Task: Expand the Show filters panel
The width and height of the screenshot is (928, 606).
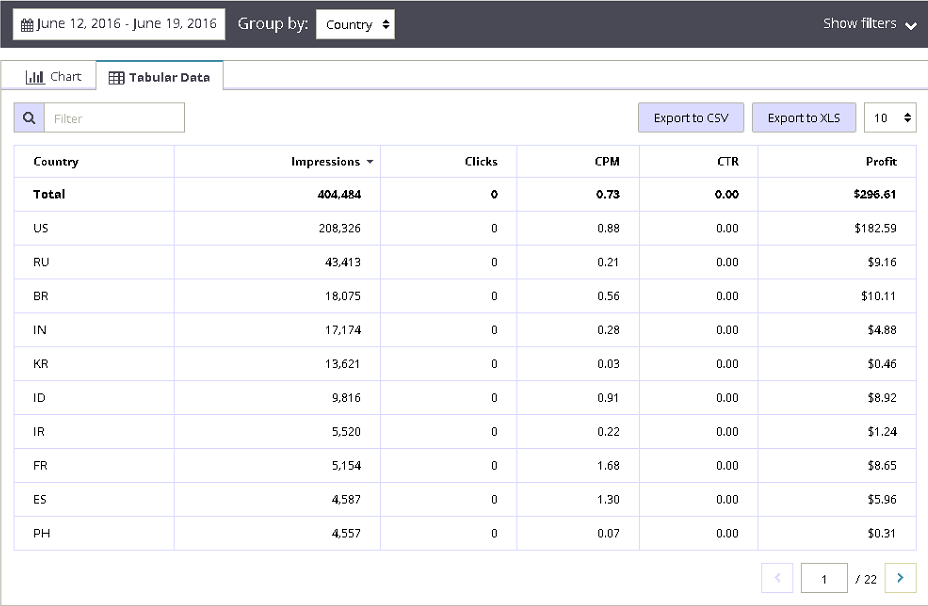Action: pos(869,24)
